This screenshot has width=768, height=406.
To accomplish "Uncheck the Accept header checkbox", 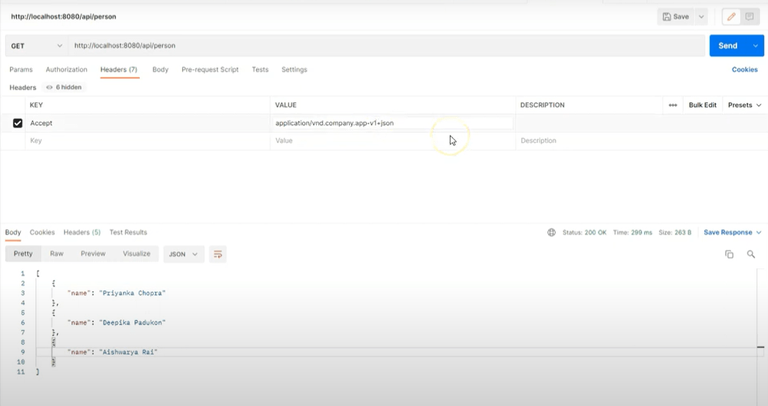I will pos(18,123).
